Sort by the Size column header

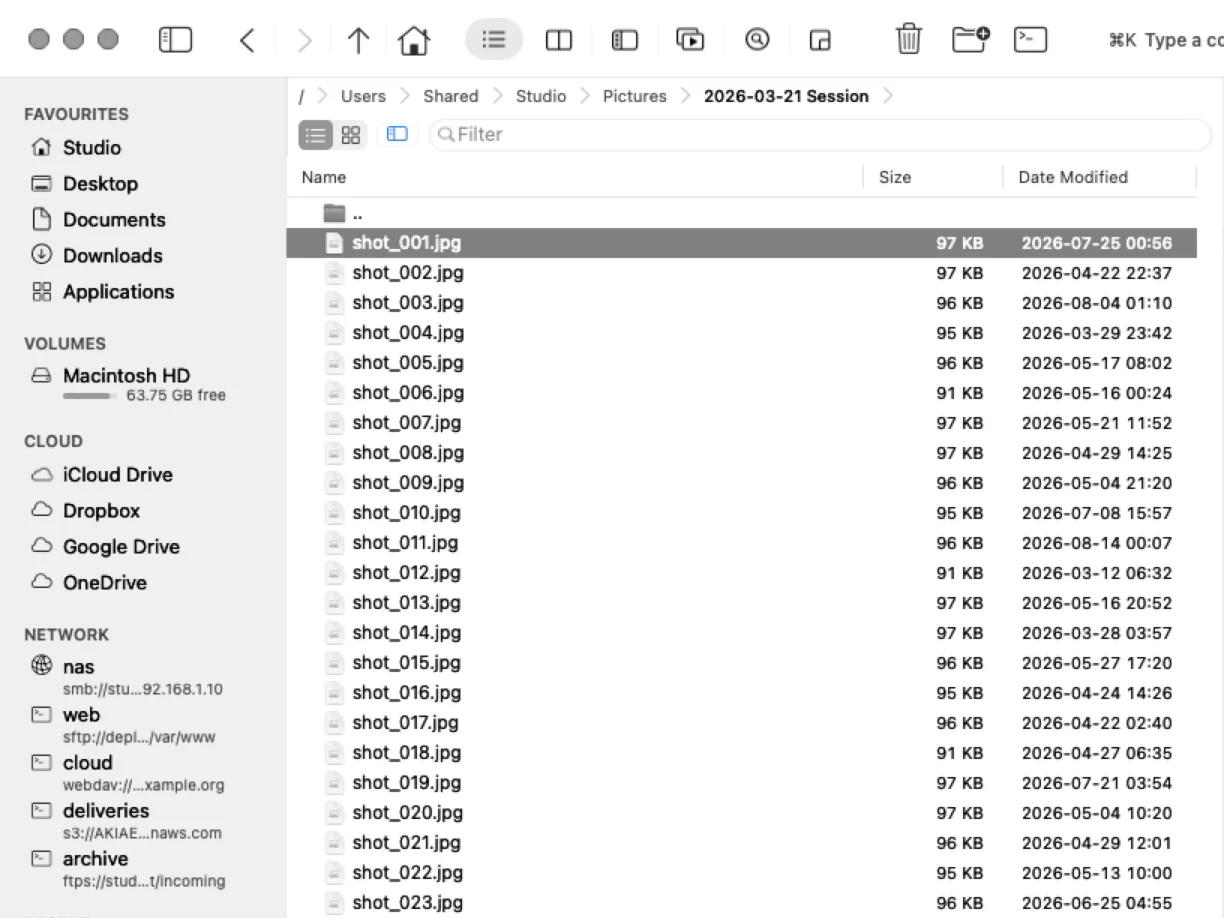(x=895, y=177)
